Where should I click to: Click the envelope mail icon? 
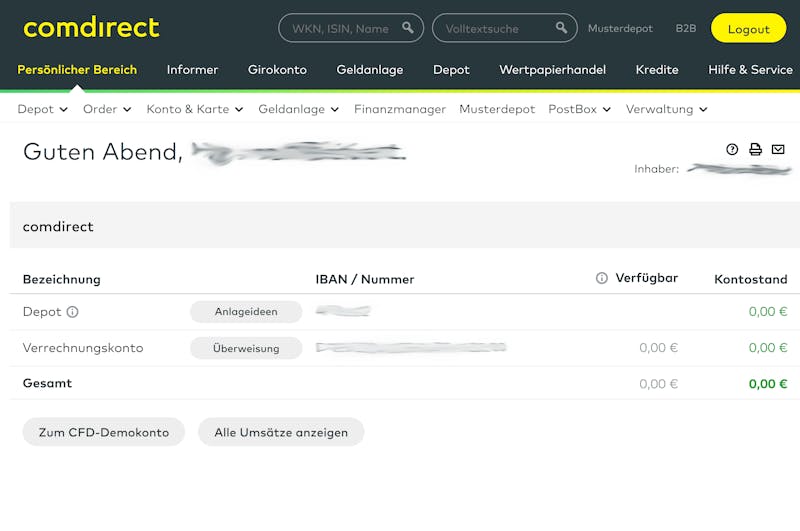click(778, 149)
